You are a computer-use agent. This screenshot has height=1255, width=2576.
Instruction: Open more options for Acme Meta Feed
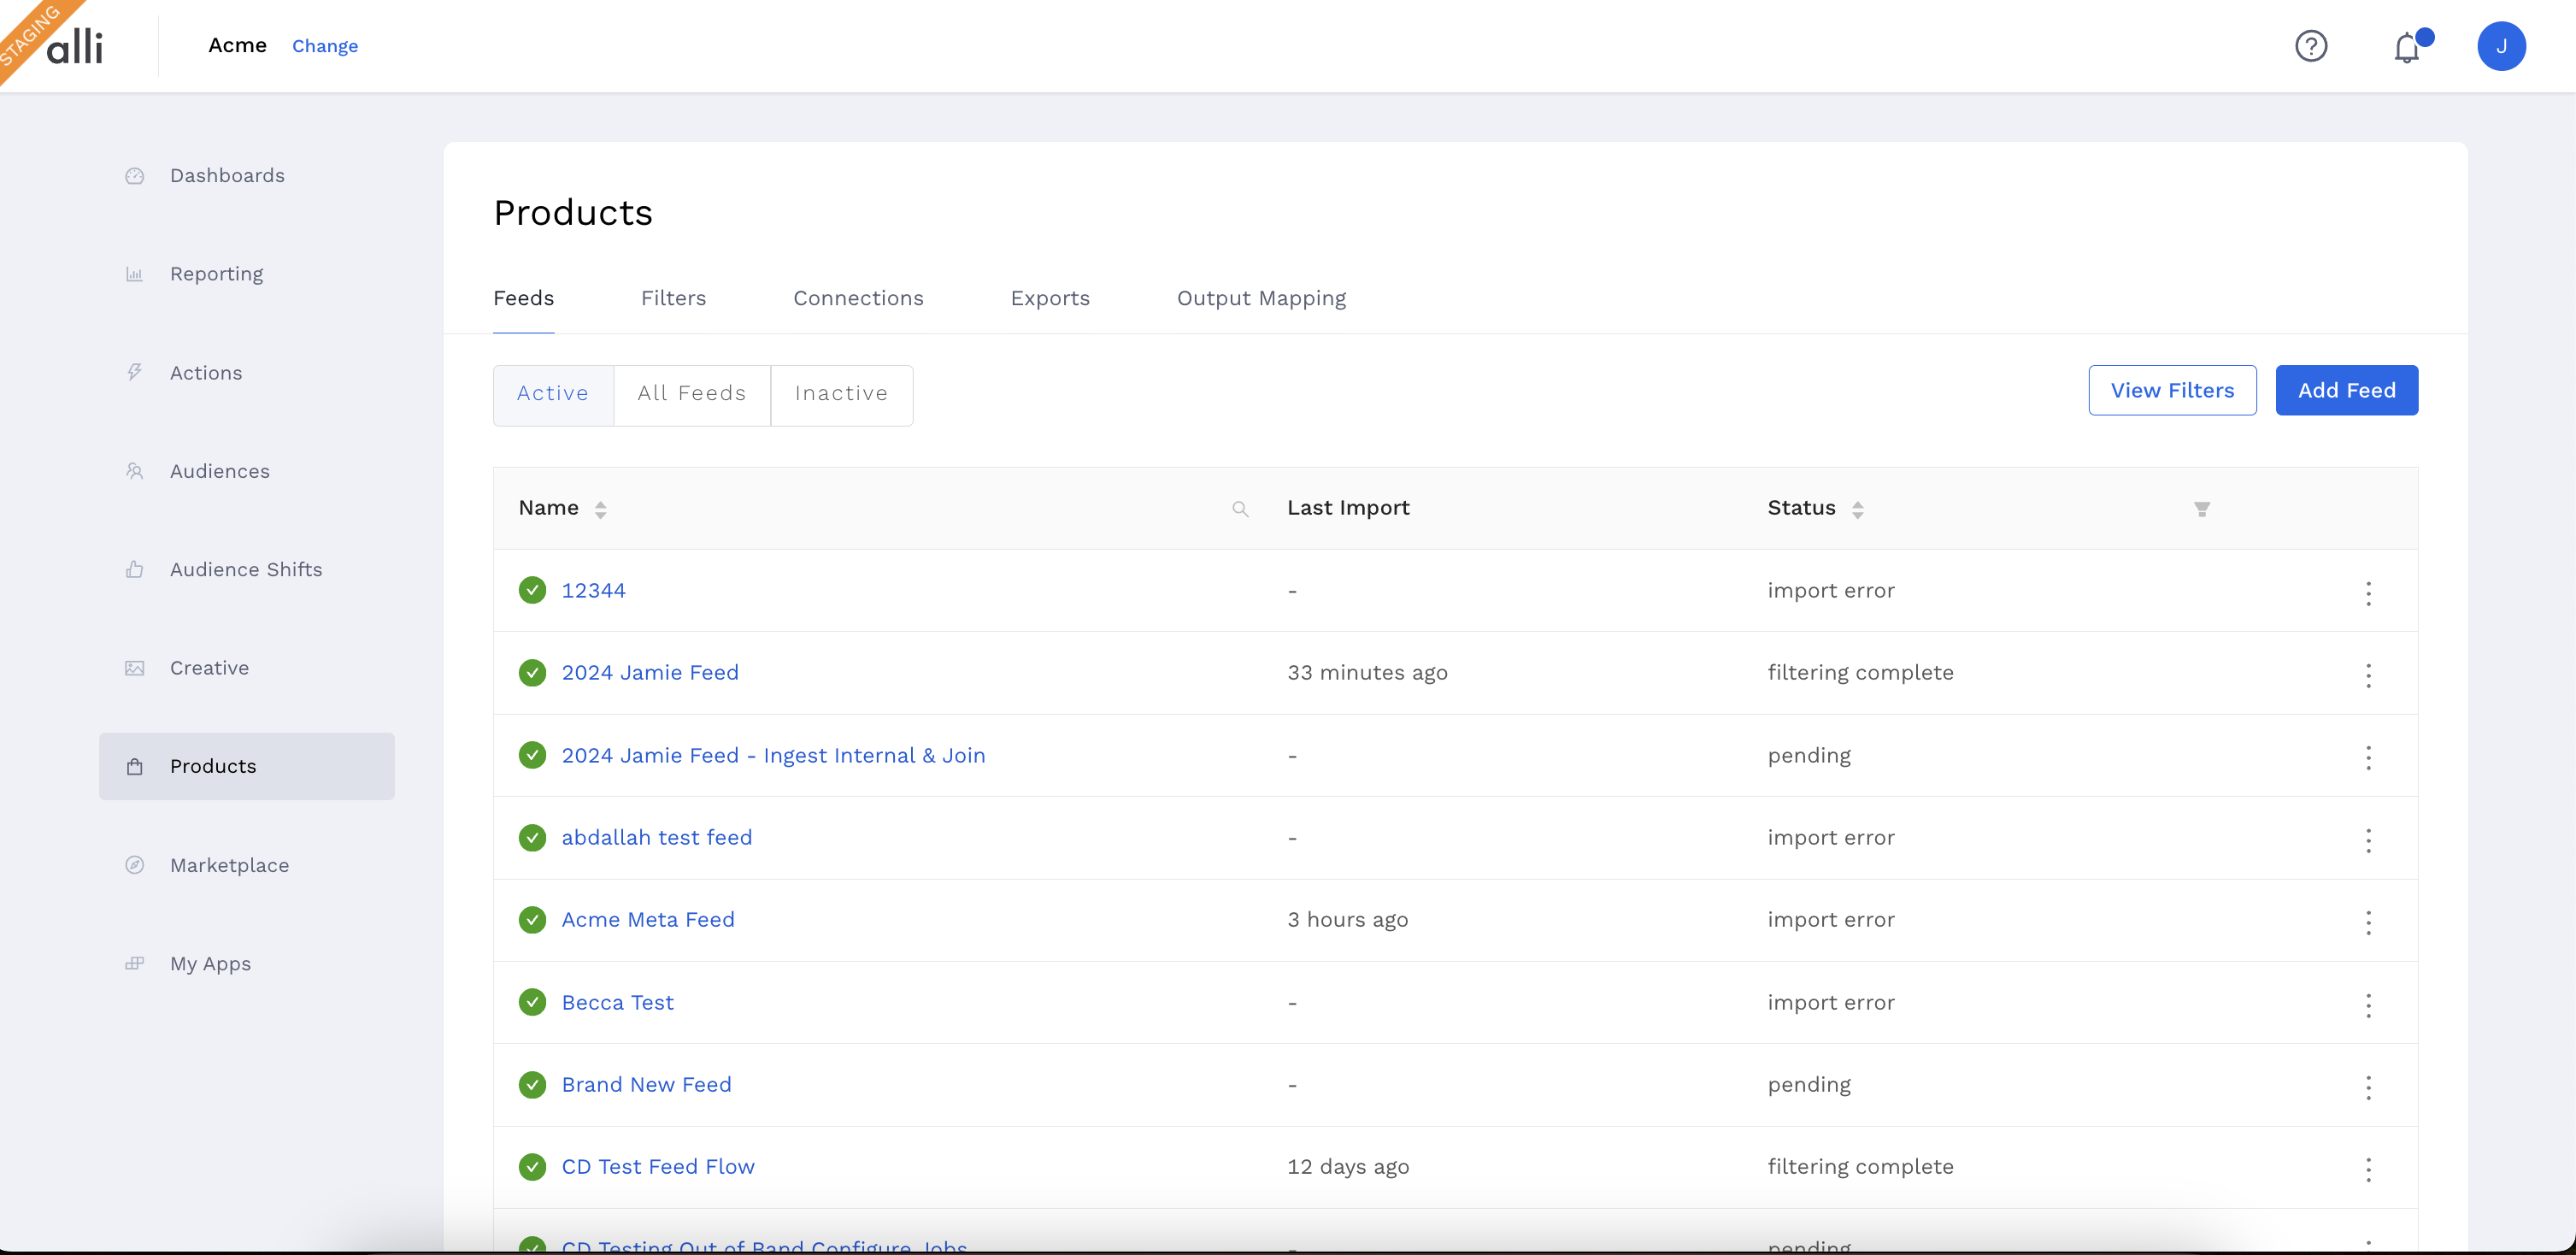pyautogui.click(x=2368, y=922)
